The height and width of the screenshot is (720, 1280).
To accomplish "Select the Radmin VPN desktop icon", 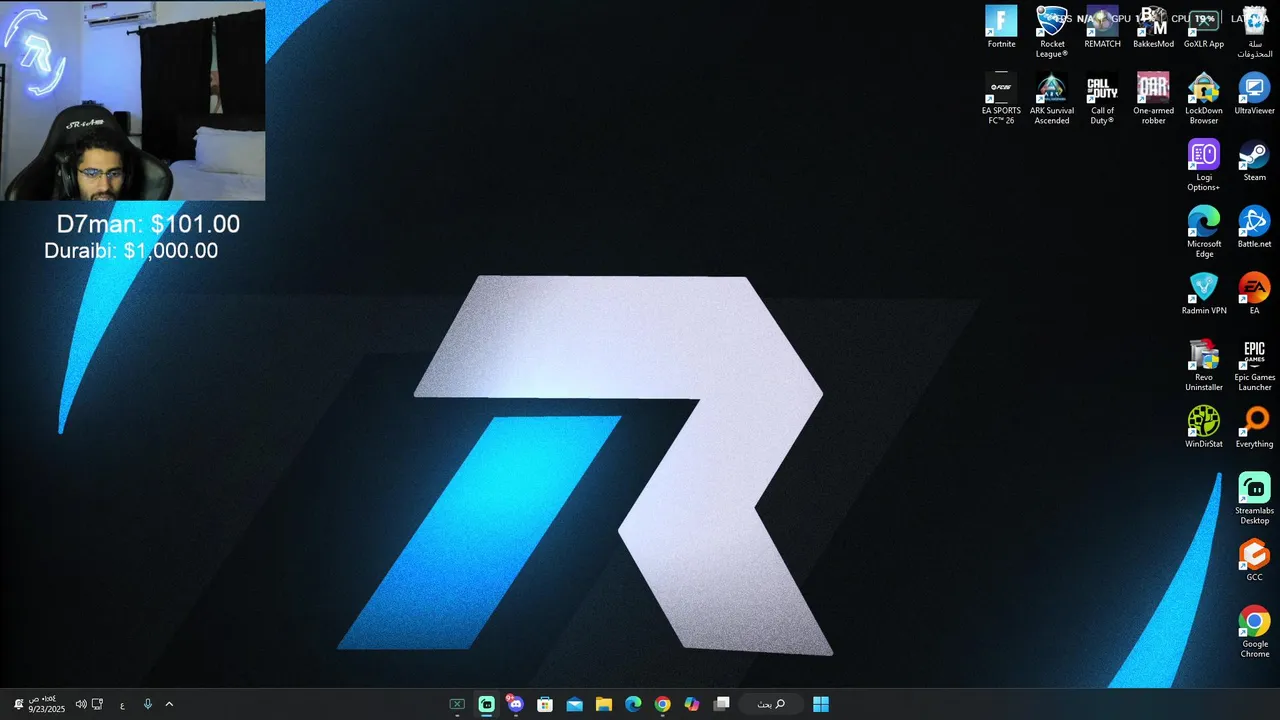I will (1204, 294).
